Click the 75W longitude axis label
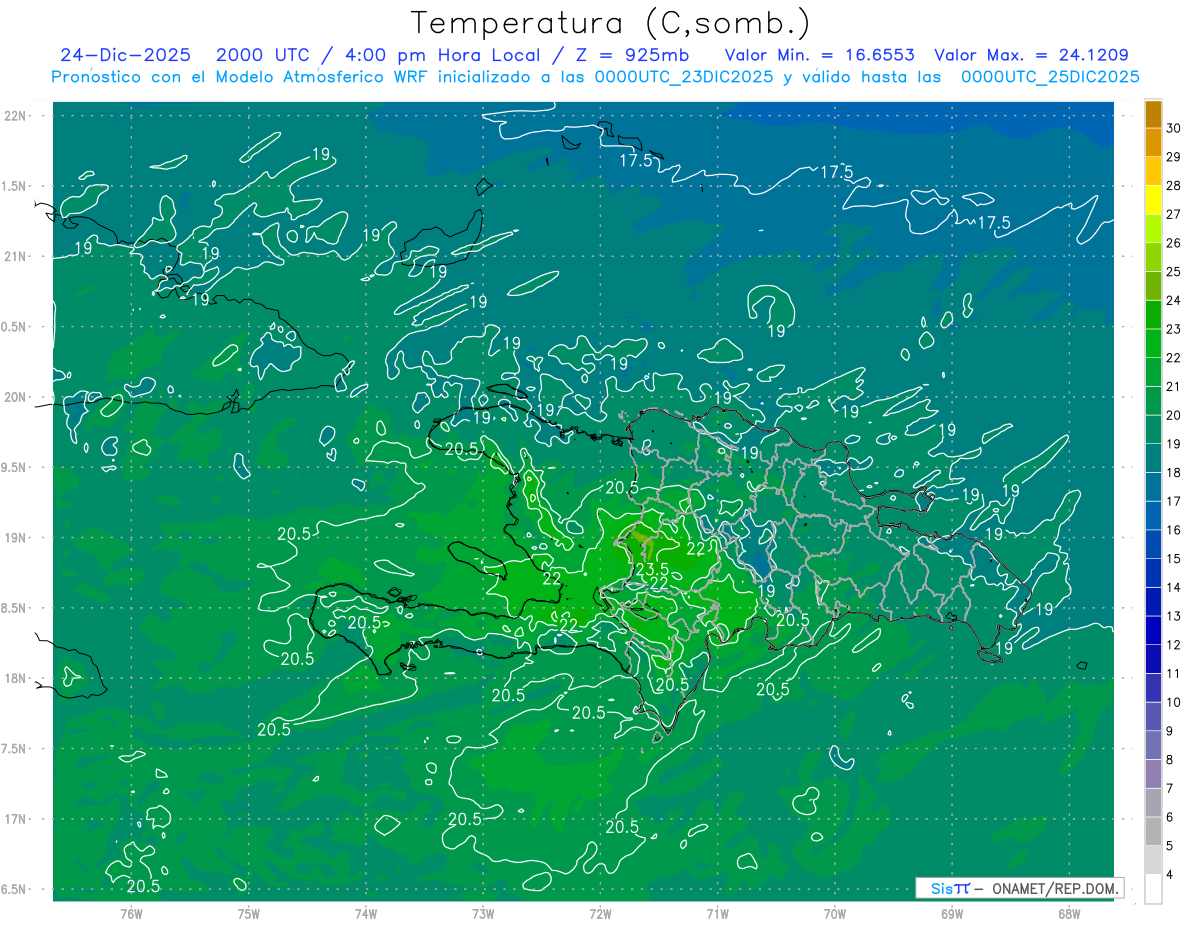 249,914
